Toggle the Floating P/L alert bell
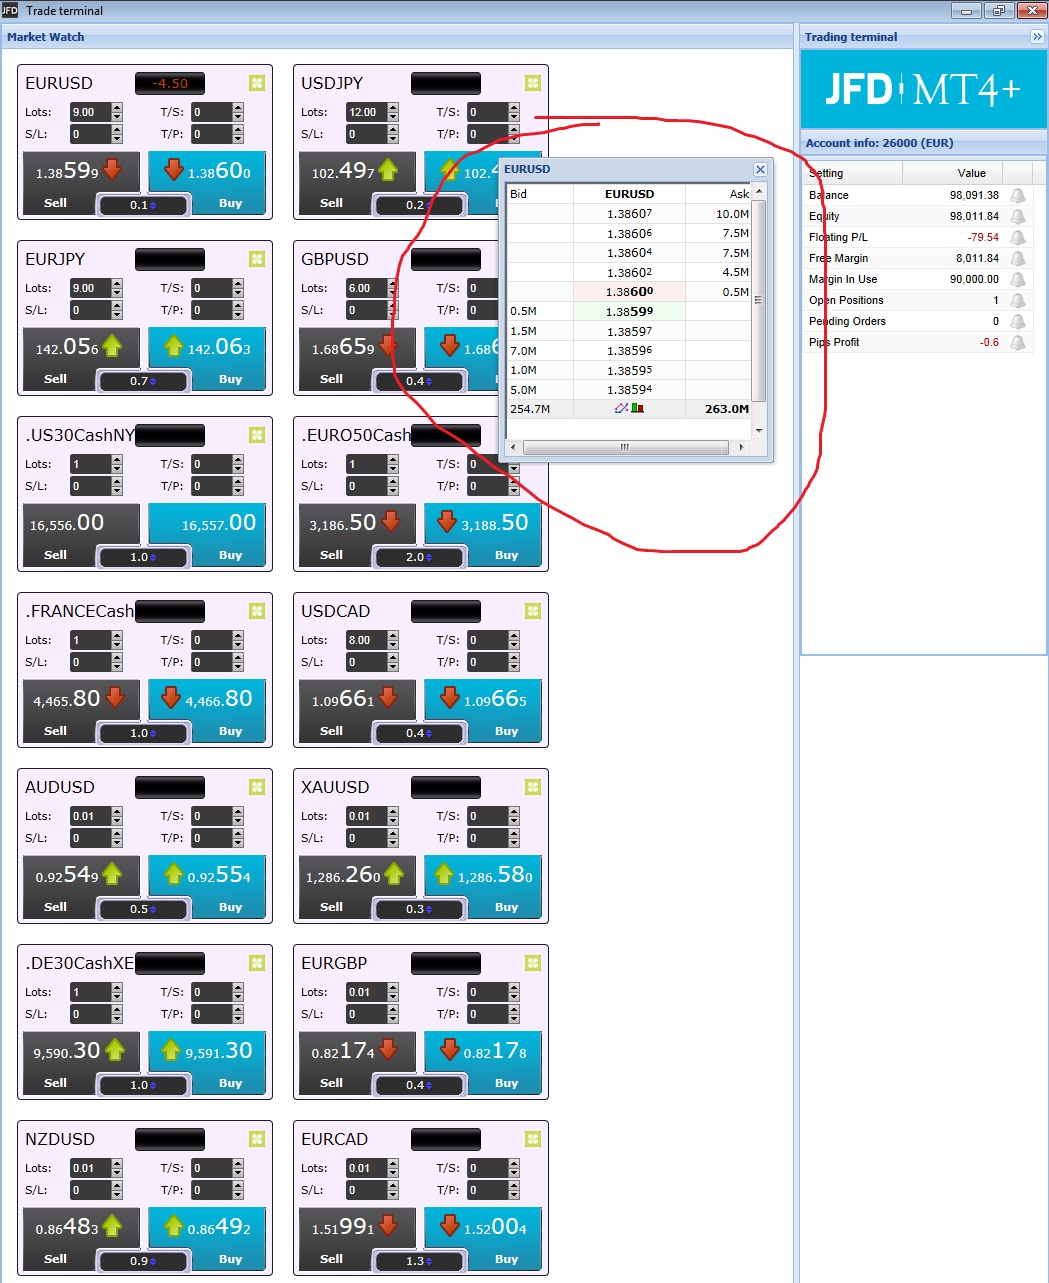This screenshot has width=1049, height=1283. click(x=1018, y=237)
